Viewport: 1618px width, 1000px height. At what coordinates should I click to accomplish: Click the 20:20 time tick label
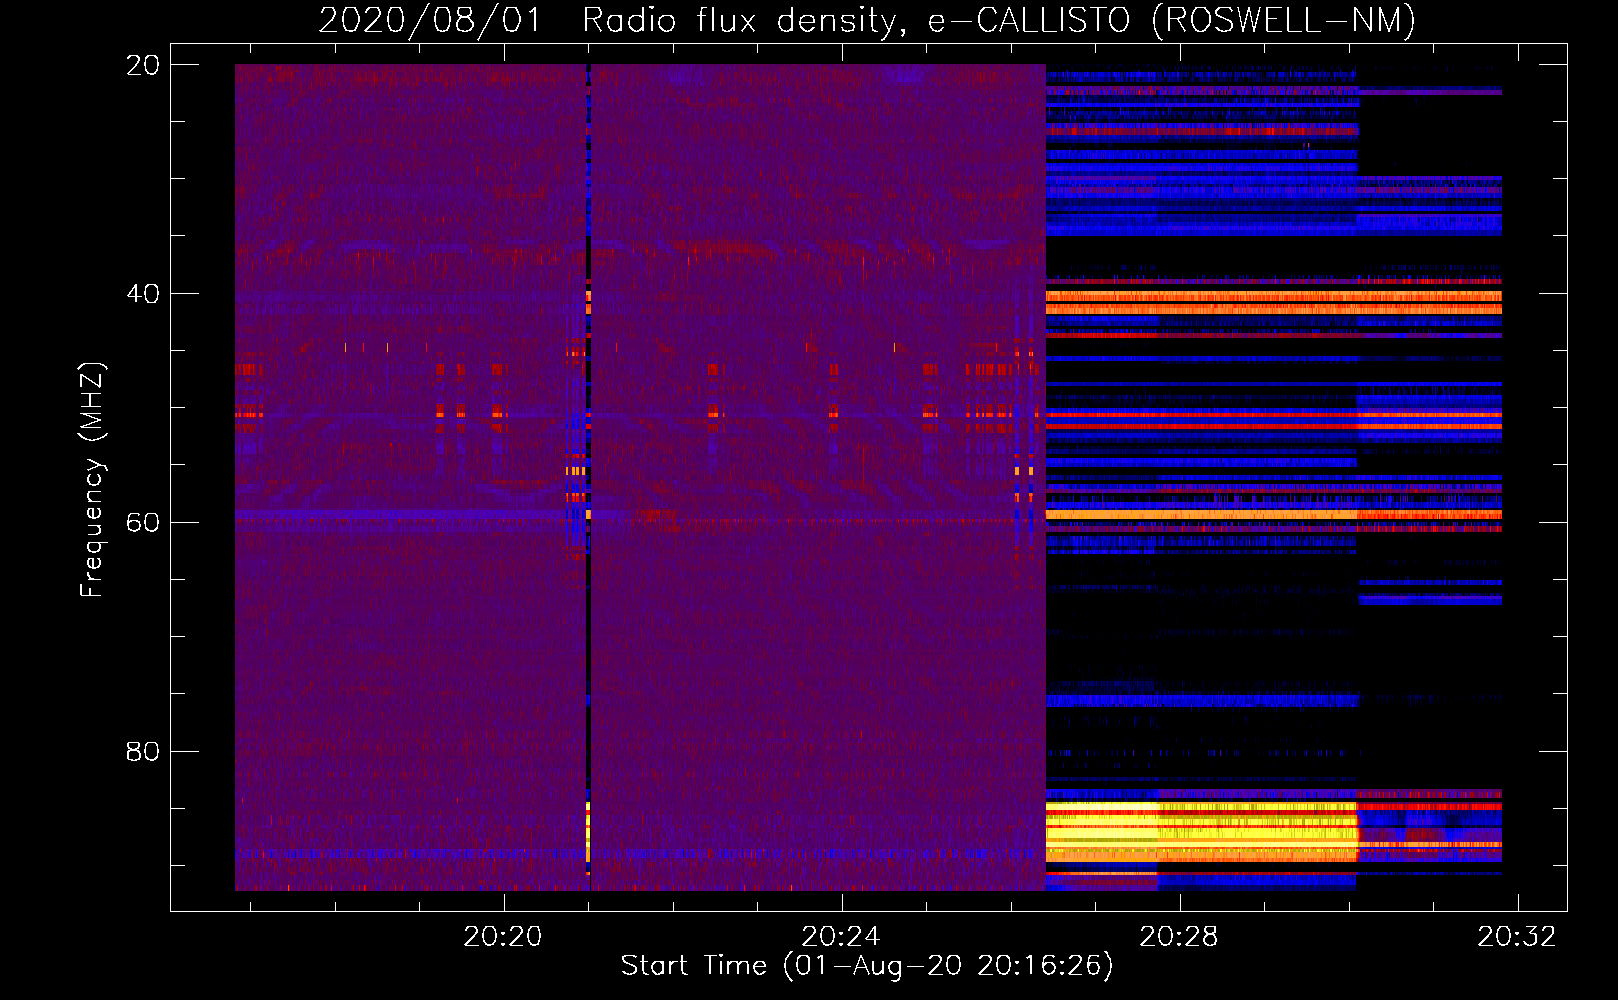pyautogui.click(x=503, y=936)
